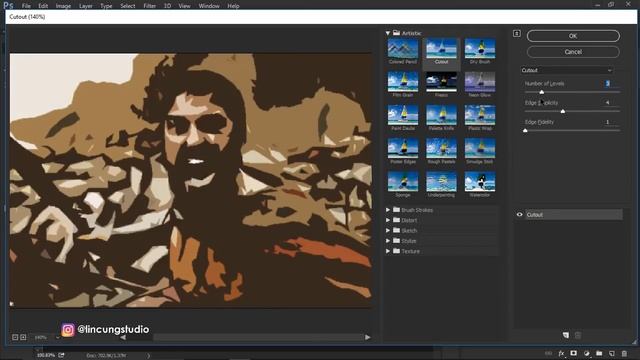The height and width of the screenshot is (360, 640).
Task: Click the link layers icon
Action: coord(549,353)
